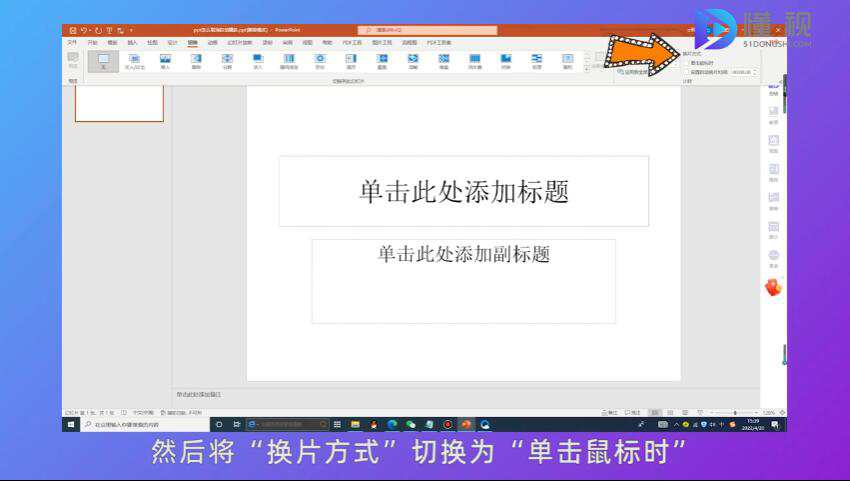Open WeChat from taskbar
Screen dimensions: 850x481
tap(410, 424)
